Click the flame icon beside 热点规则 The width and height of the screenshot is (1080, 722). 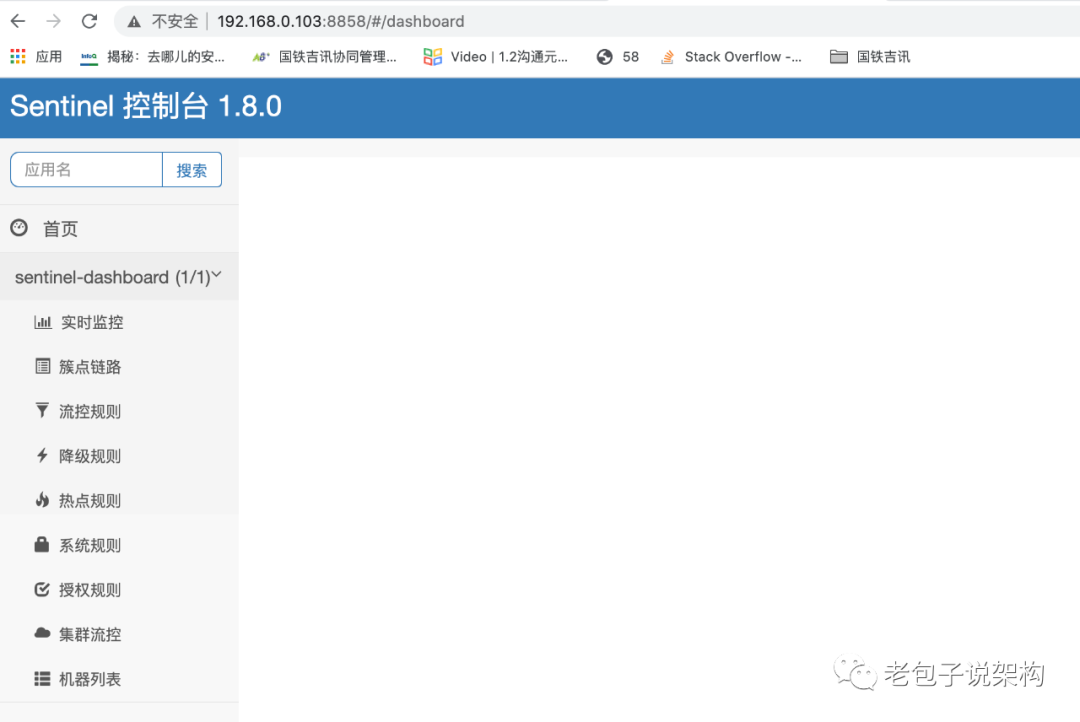click(42, 499)
